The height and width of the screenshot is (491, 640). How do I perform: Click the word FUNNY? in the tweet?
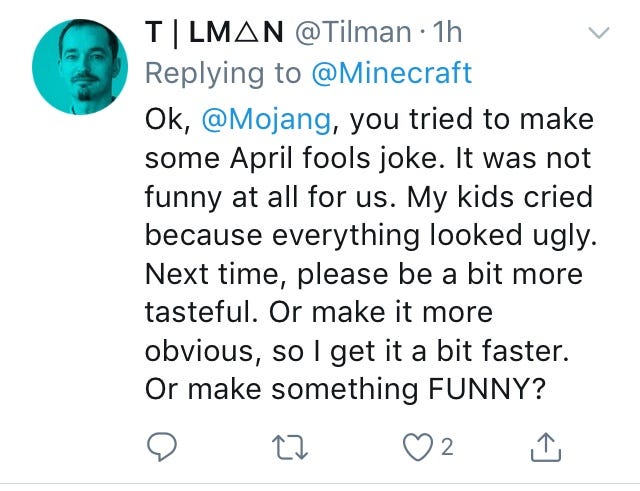[487, 389]
